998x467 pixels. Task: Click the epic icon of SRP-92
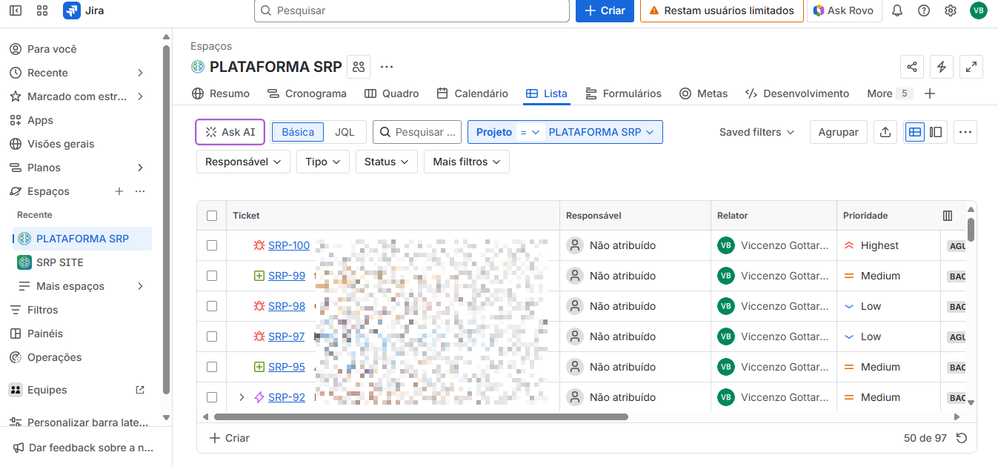(x=259, y=398)
